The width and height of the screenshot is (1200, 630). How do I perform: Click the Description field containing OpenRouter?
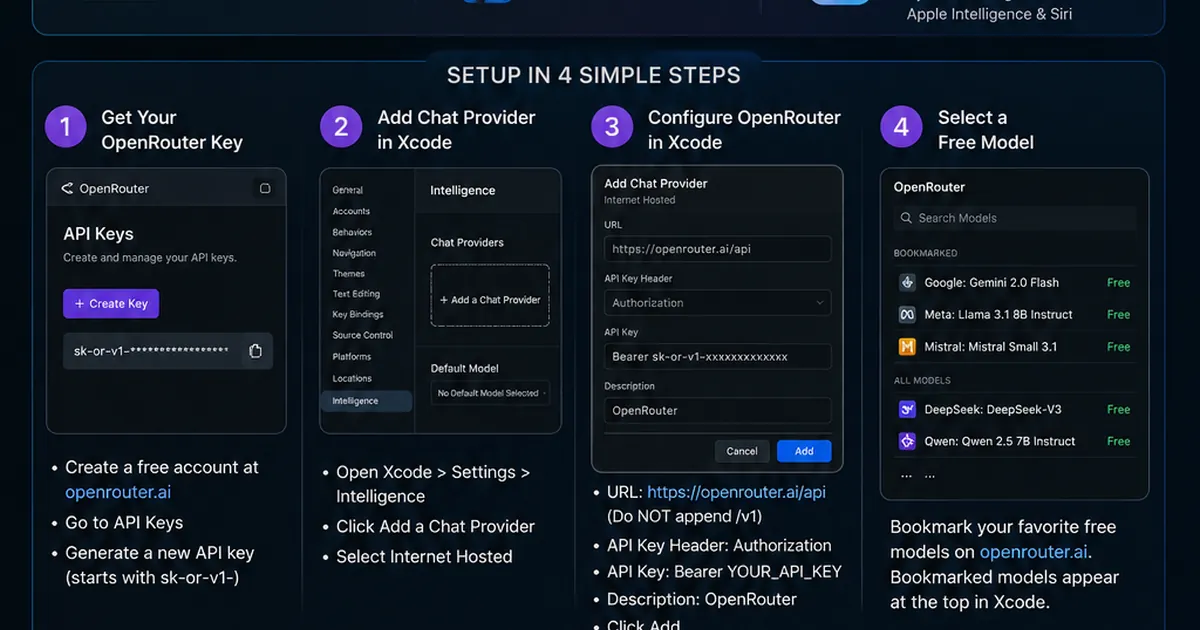(x=717, y=411)
